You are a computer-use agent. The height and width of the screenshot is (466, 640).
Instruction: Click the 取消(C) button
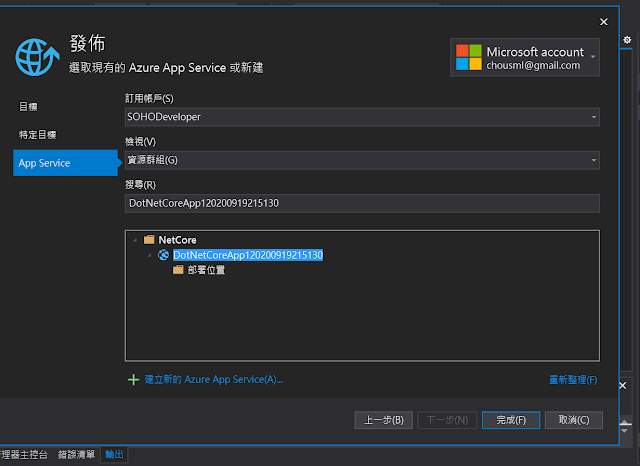click(x=574, y=420)
